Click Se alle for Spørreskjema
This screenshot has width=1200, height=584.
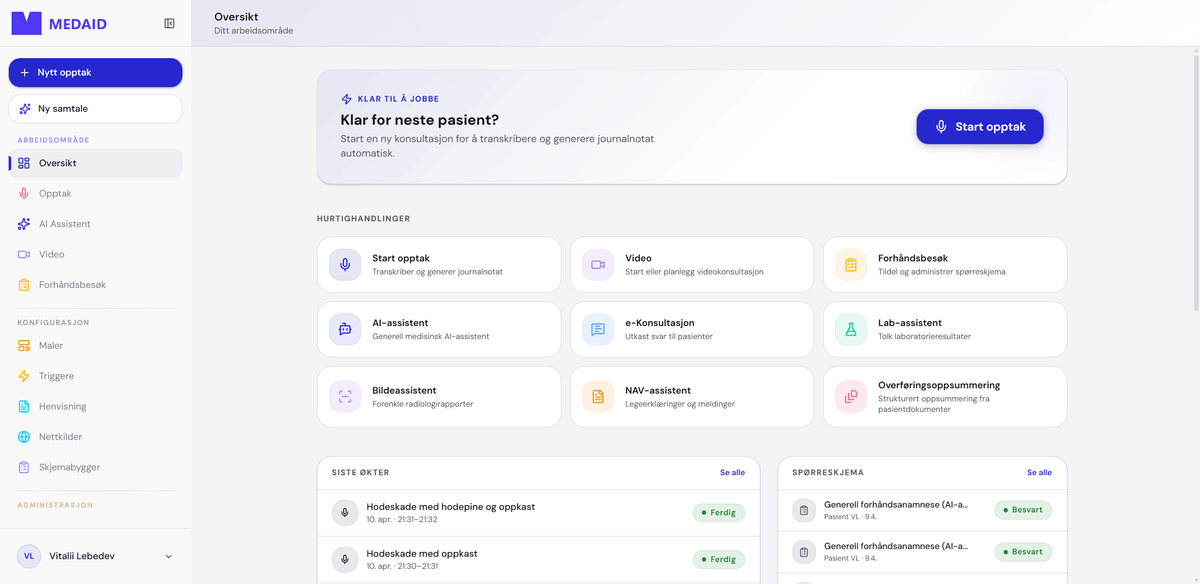tap(1039, 473)
